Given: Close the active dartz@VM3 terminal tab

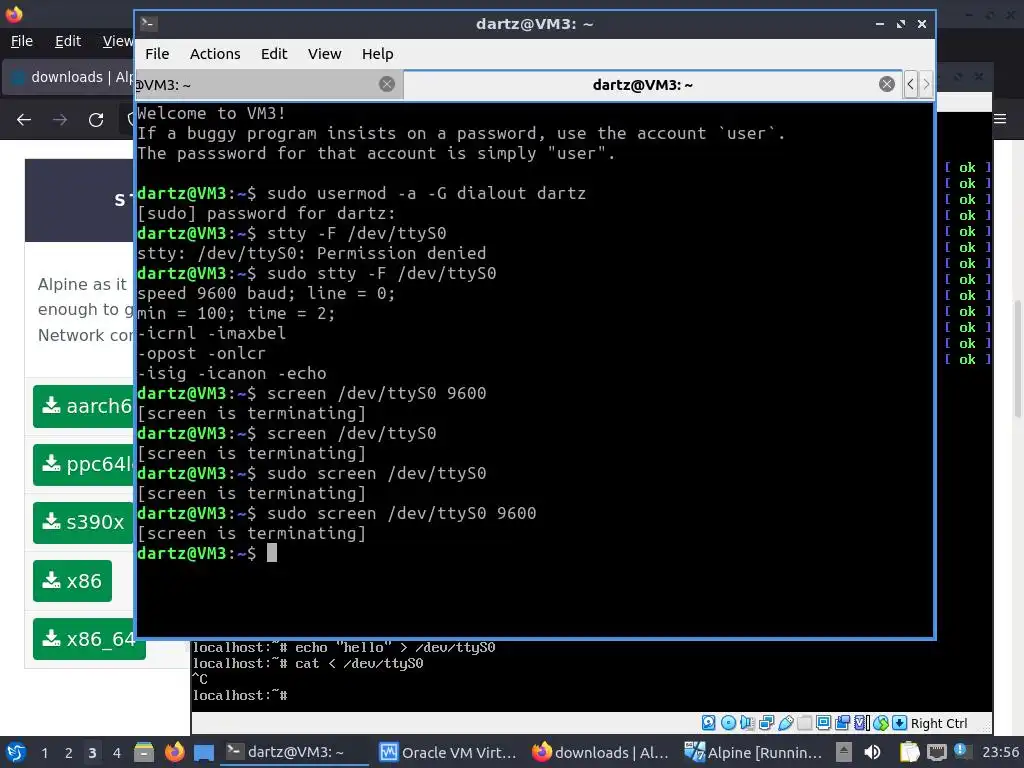Looking at the screenshot, I should point(886,84).
